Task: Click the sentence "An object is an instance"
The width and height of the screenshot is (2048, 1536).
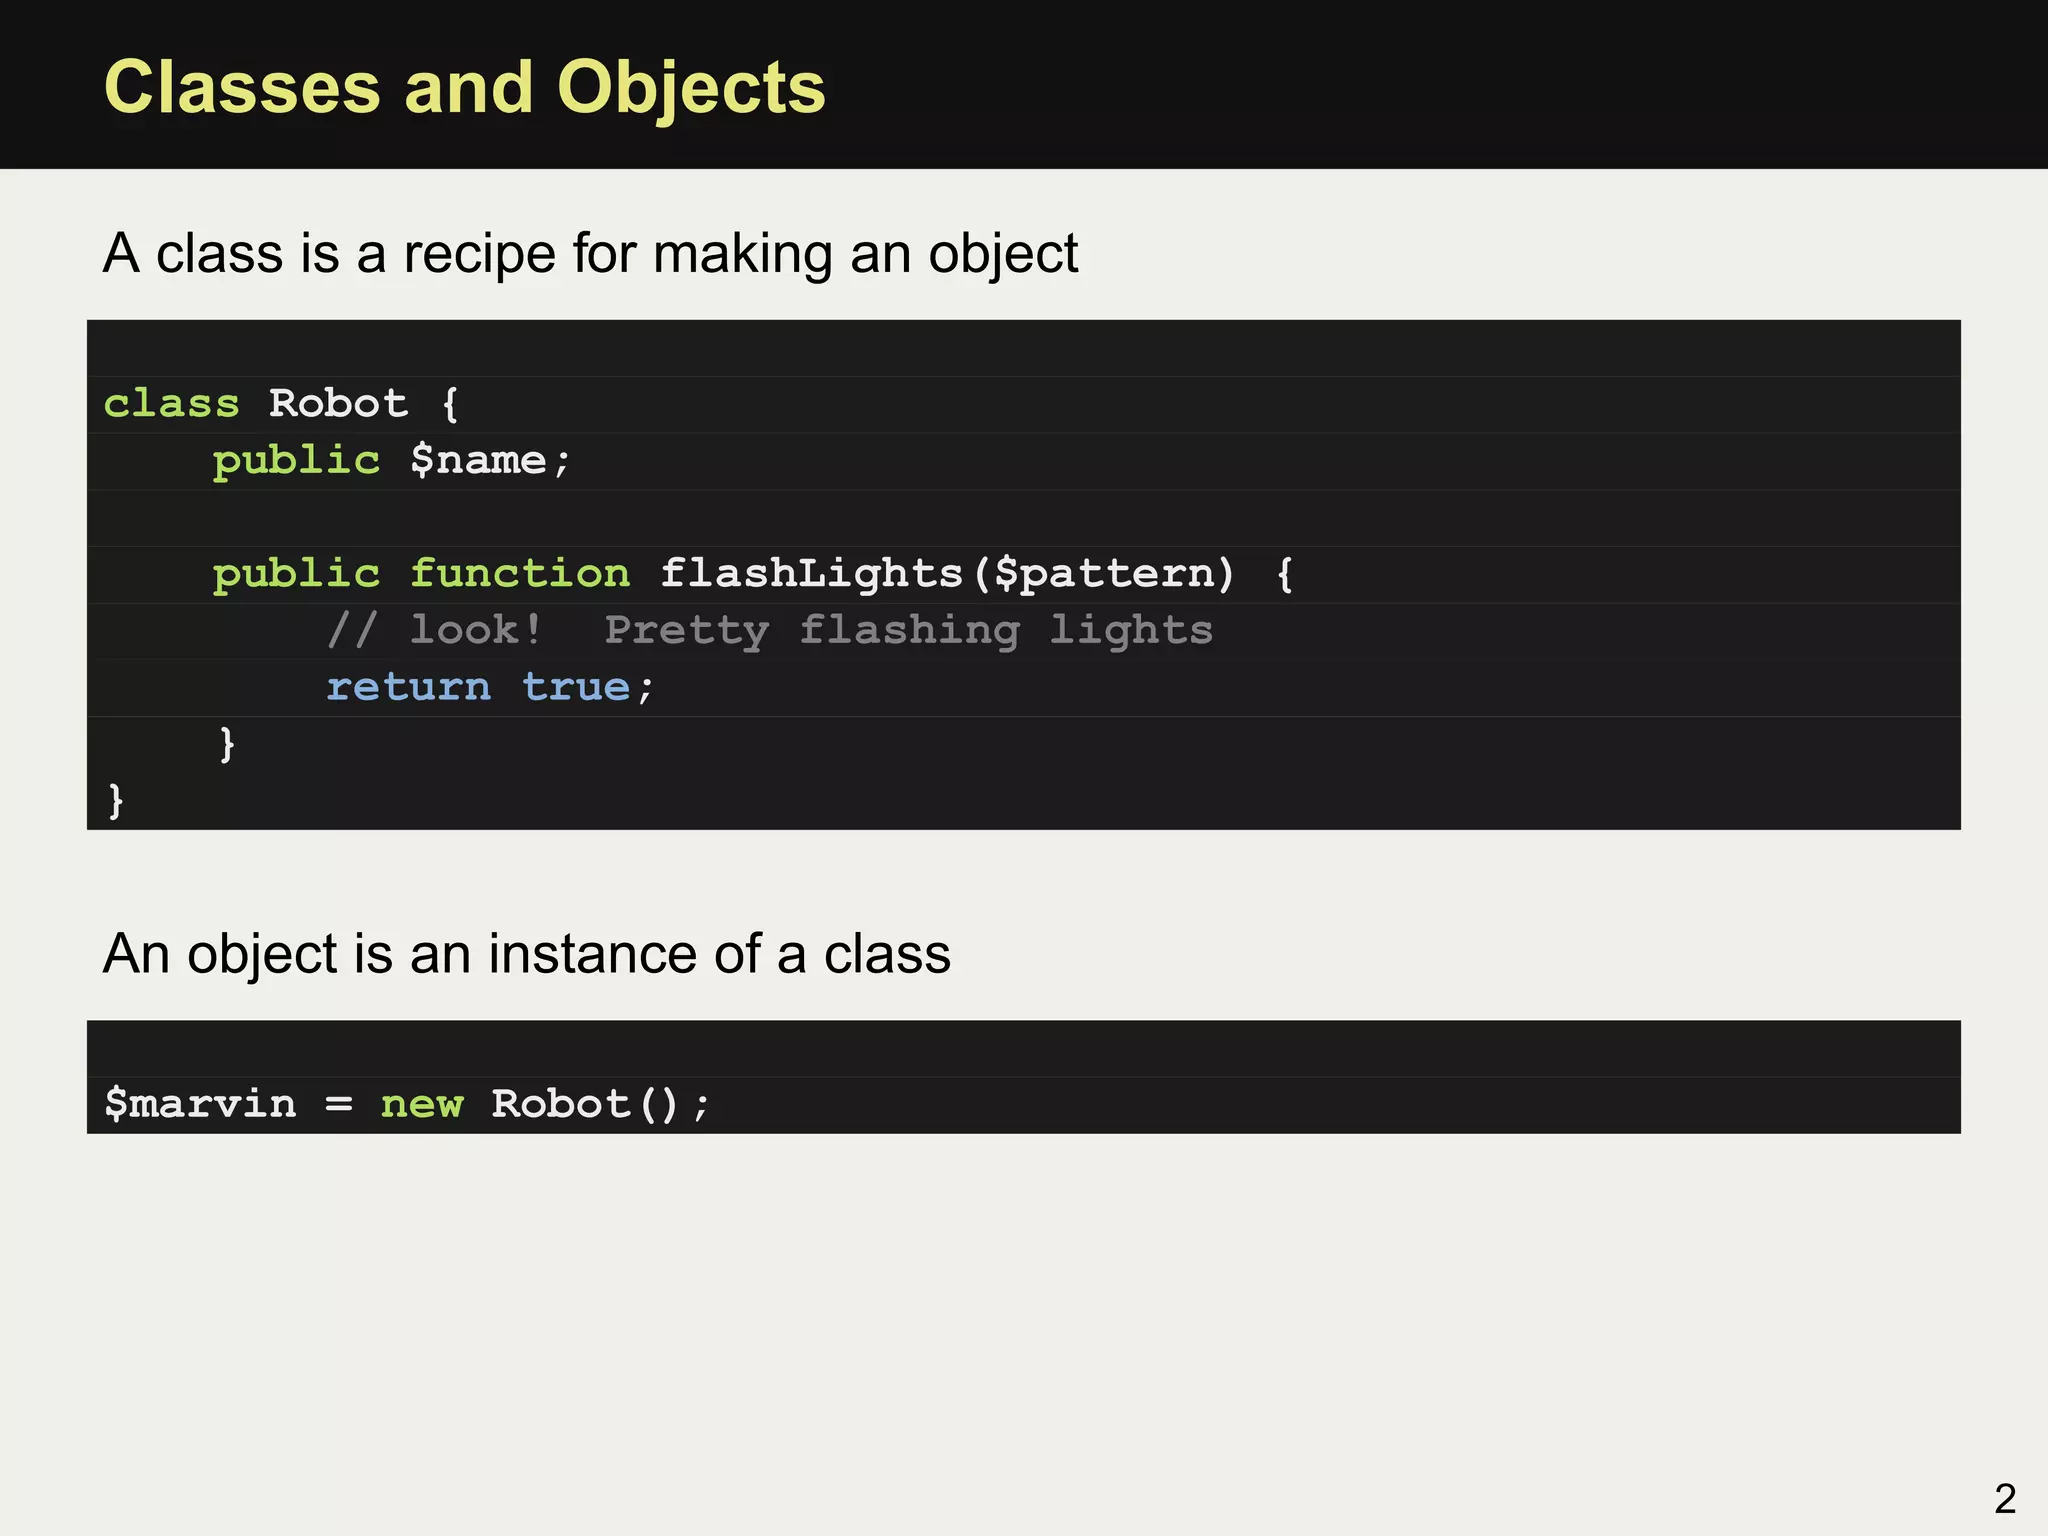Action: [x=527, y=953]
